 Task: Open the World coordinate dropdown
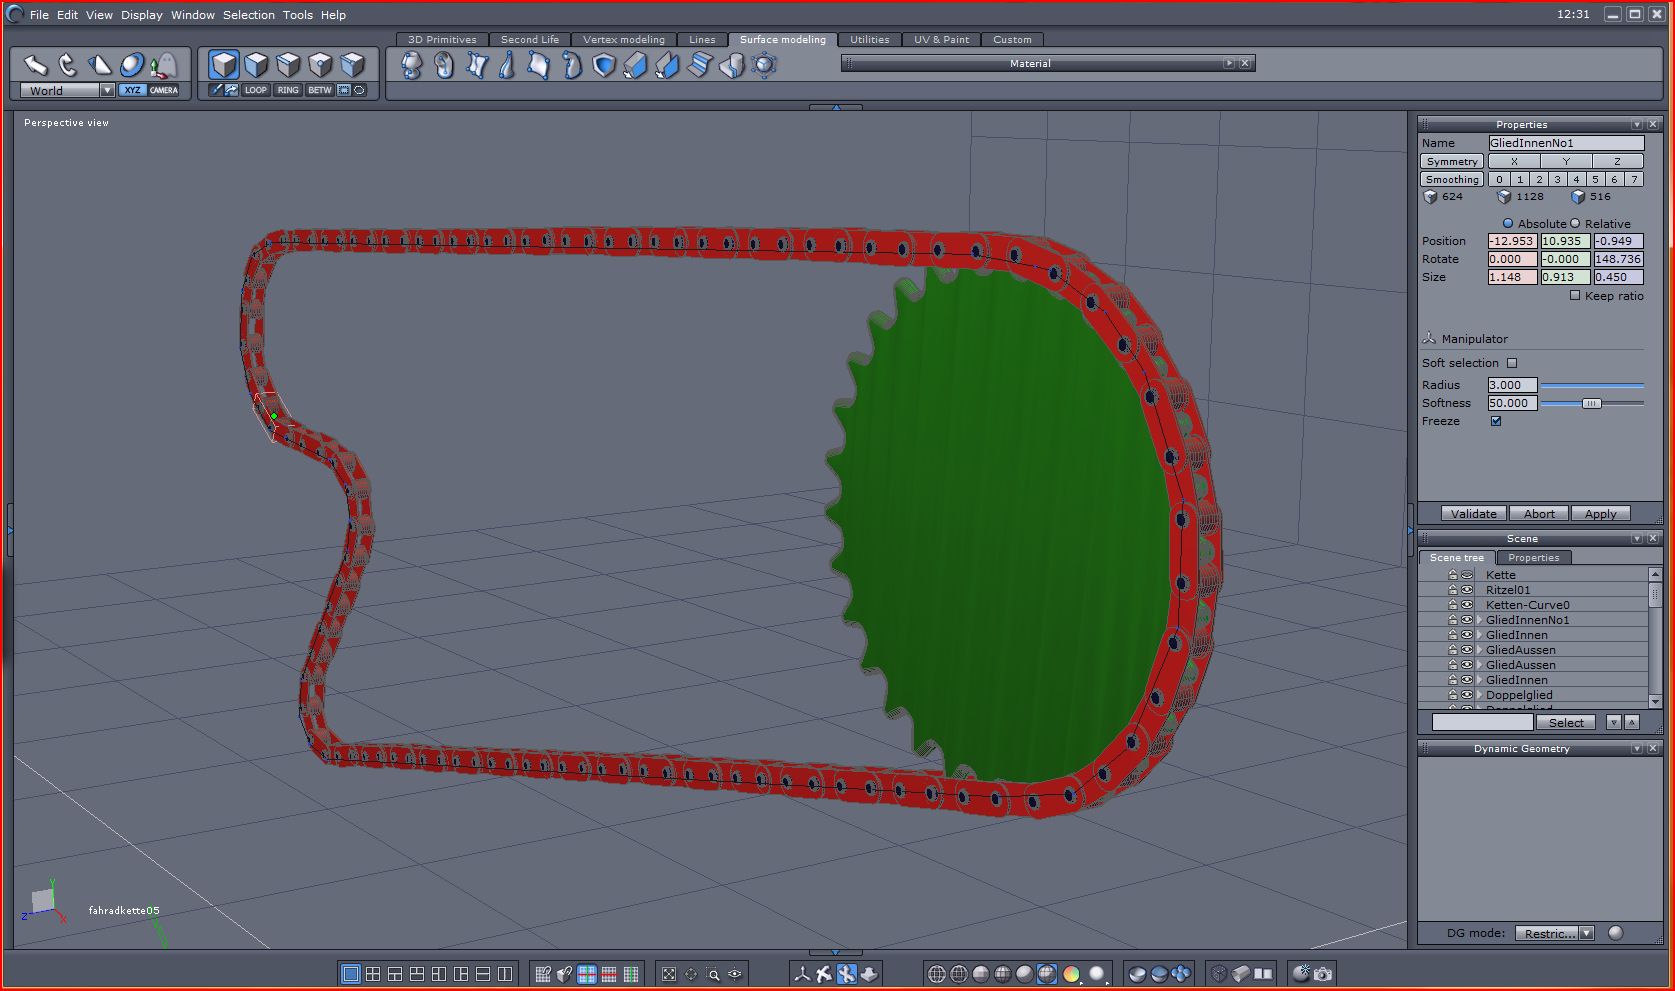point(107,90)
